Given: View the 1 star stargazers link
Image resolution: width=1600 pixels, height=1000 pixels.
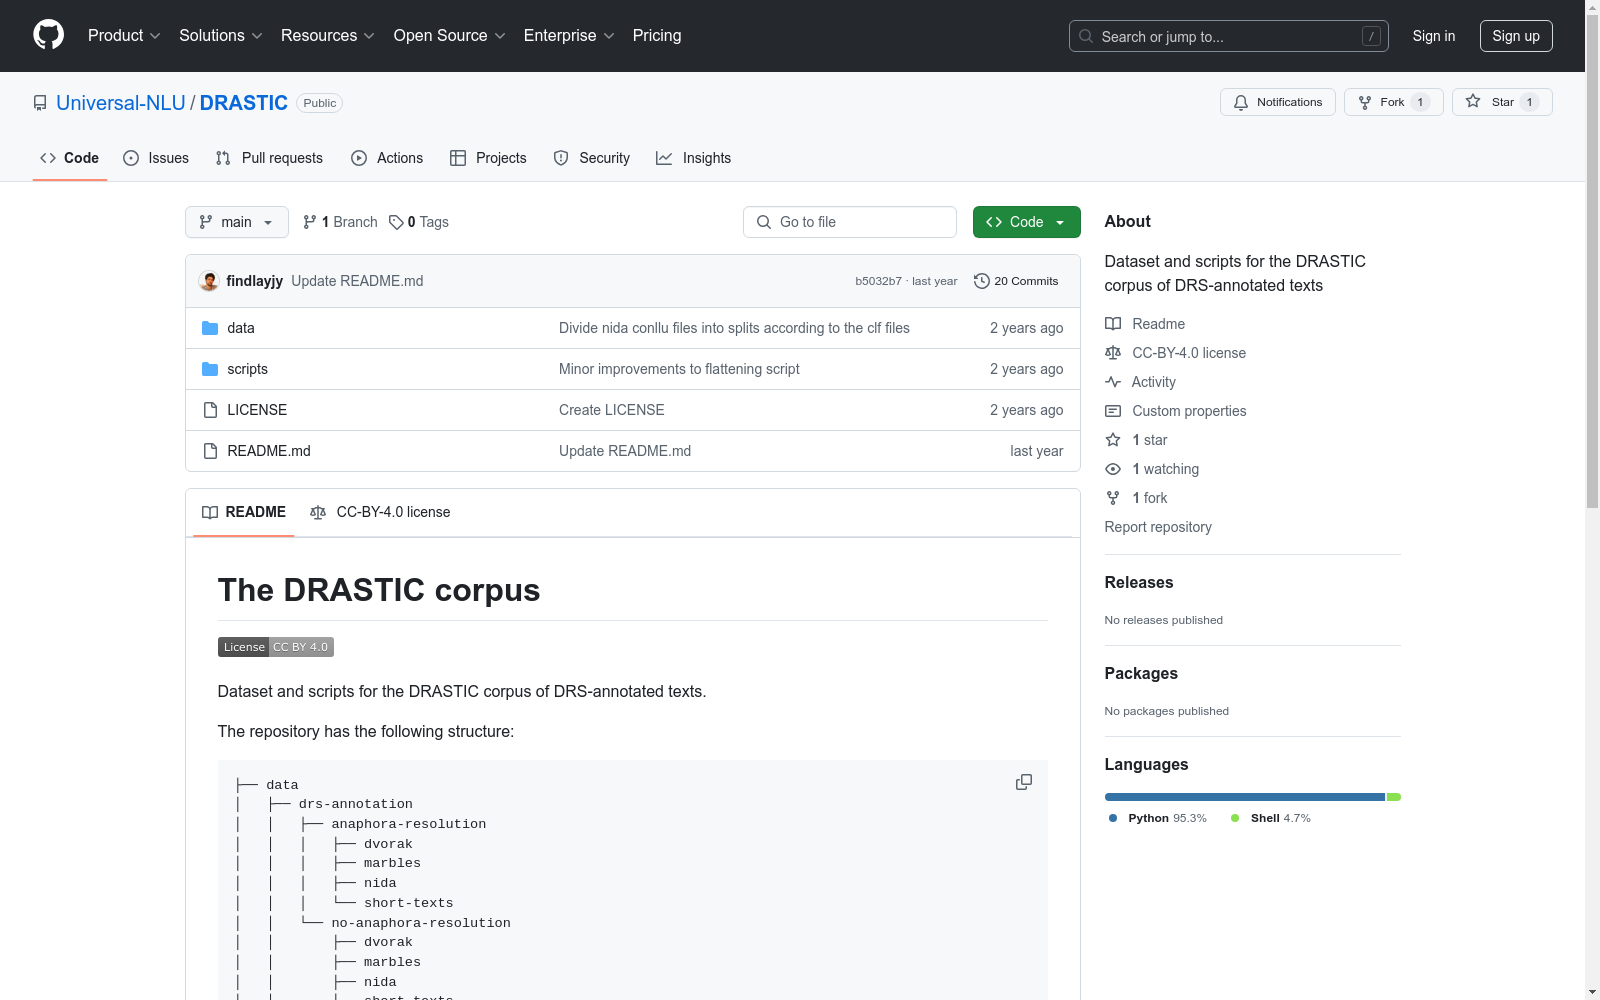Looking at the screenshot, I should (x=1136, y=440).
